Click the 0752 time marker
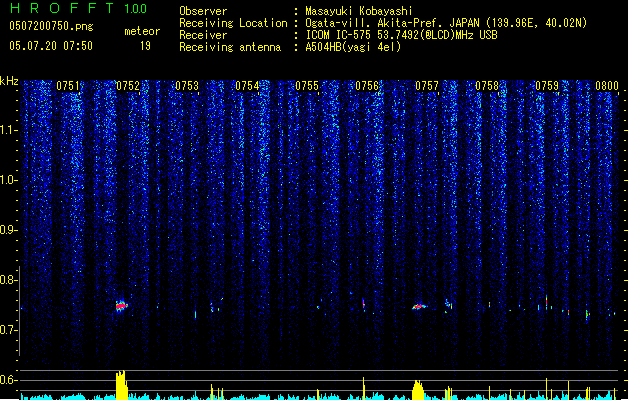Screen dimensions: 629x400 coord(128,86)
